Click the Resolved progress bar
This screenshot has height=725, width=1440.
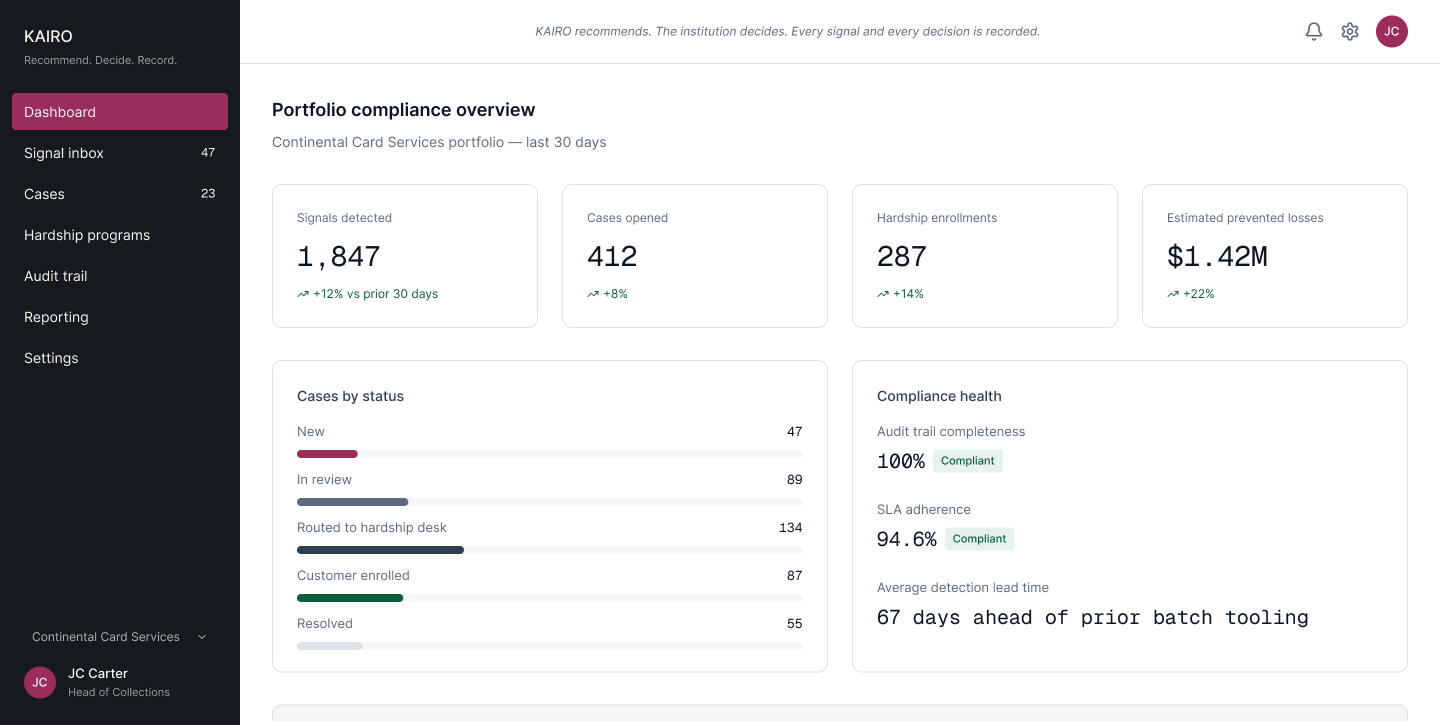550,646
